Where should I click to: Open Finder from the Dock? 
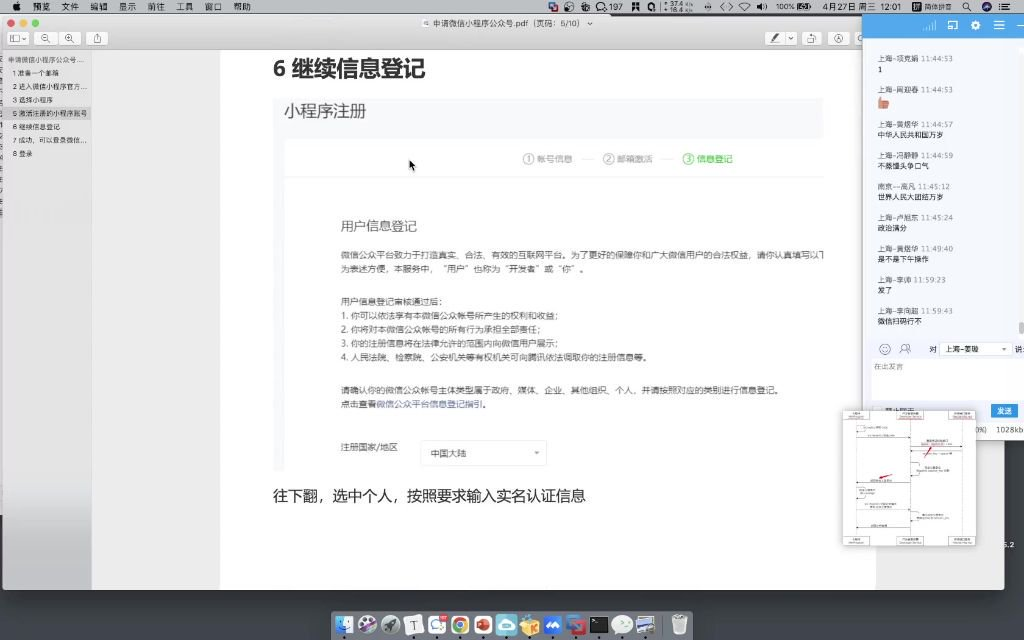click(x=344, y=625)
